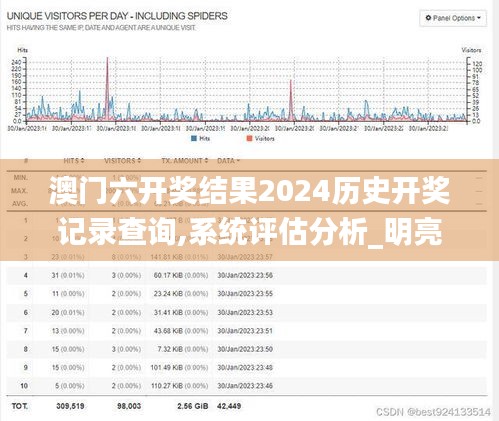The image size is (499, 421).
Task: Select date cell 30/Jan/2023:23:53
Action: (245, 312)
